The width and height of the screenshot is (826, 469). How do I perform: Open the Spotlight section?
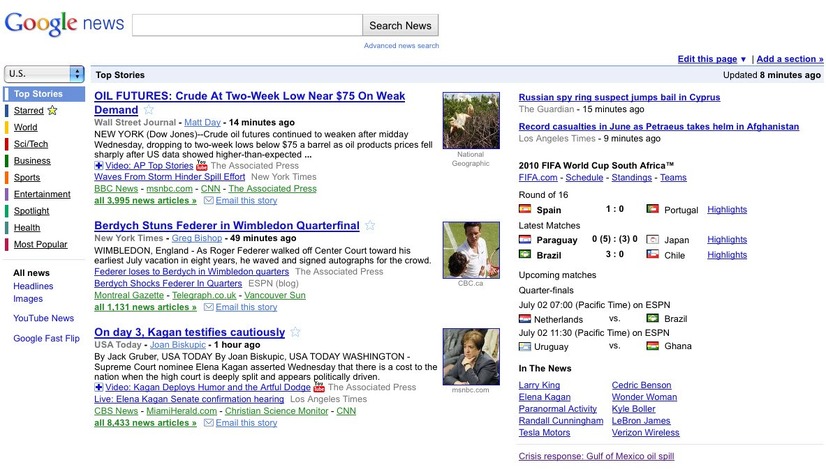click(x=31, y=211)
